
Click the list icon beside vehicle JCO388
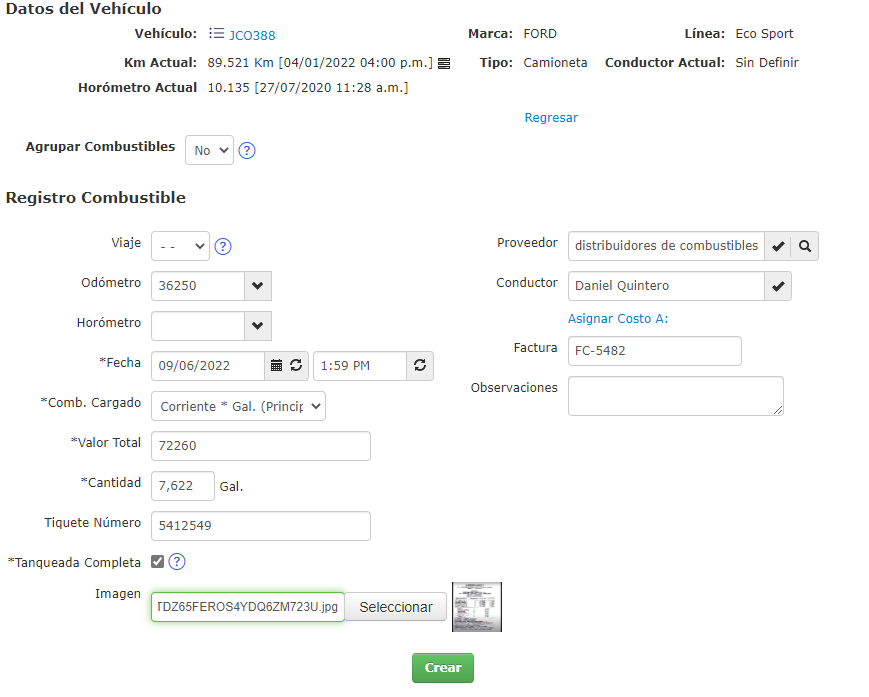pyautogui.click(x=216, y=34)
